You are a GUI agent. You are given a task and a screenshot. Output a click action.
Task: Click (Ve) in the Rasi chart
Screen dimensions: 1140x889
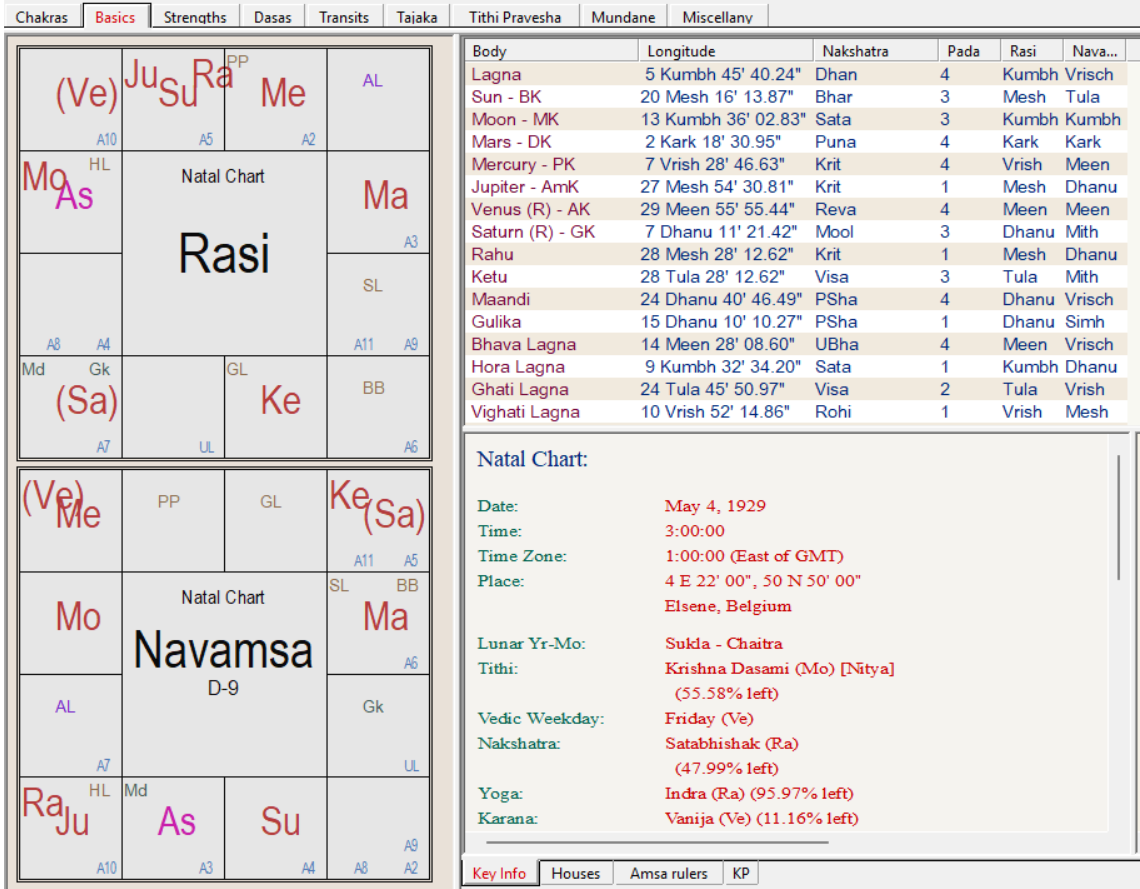[x=87, y=94]
